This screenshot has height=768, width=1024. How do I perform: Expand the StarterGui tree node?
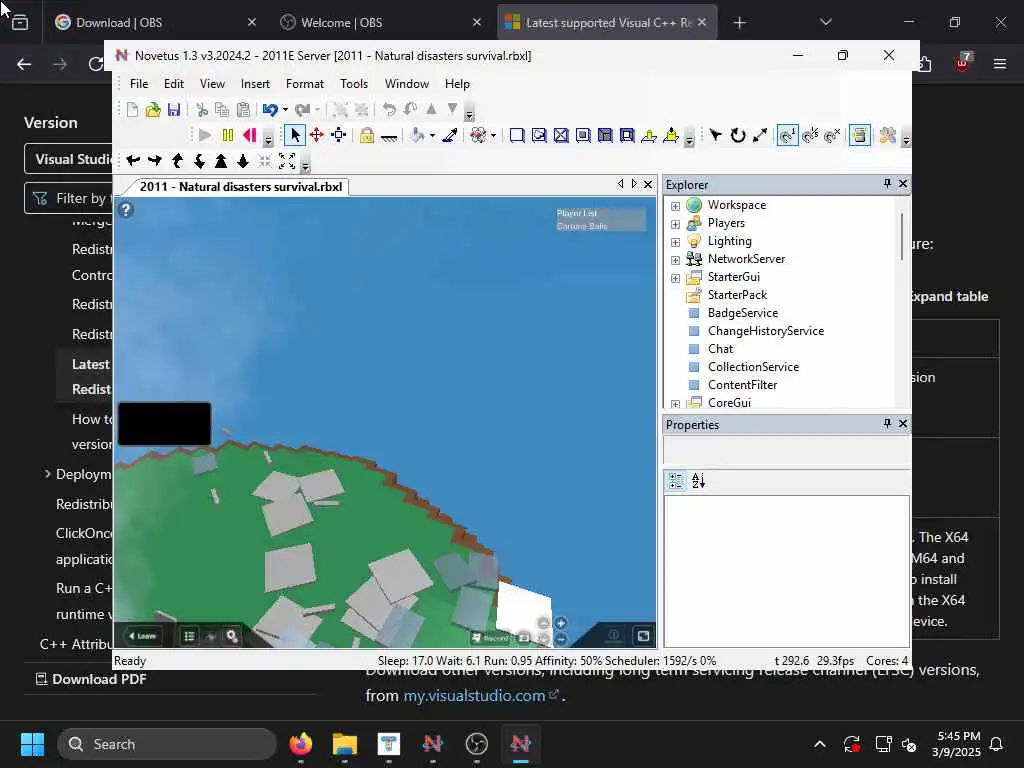click(675, 278)
